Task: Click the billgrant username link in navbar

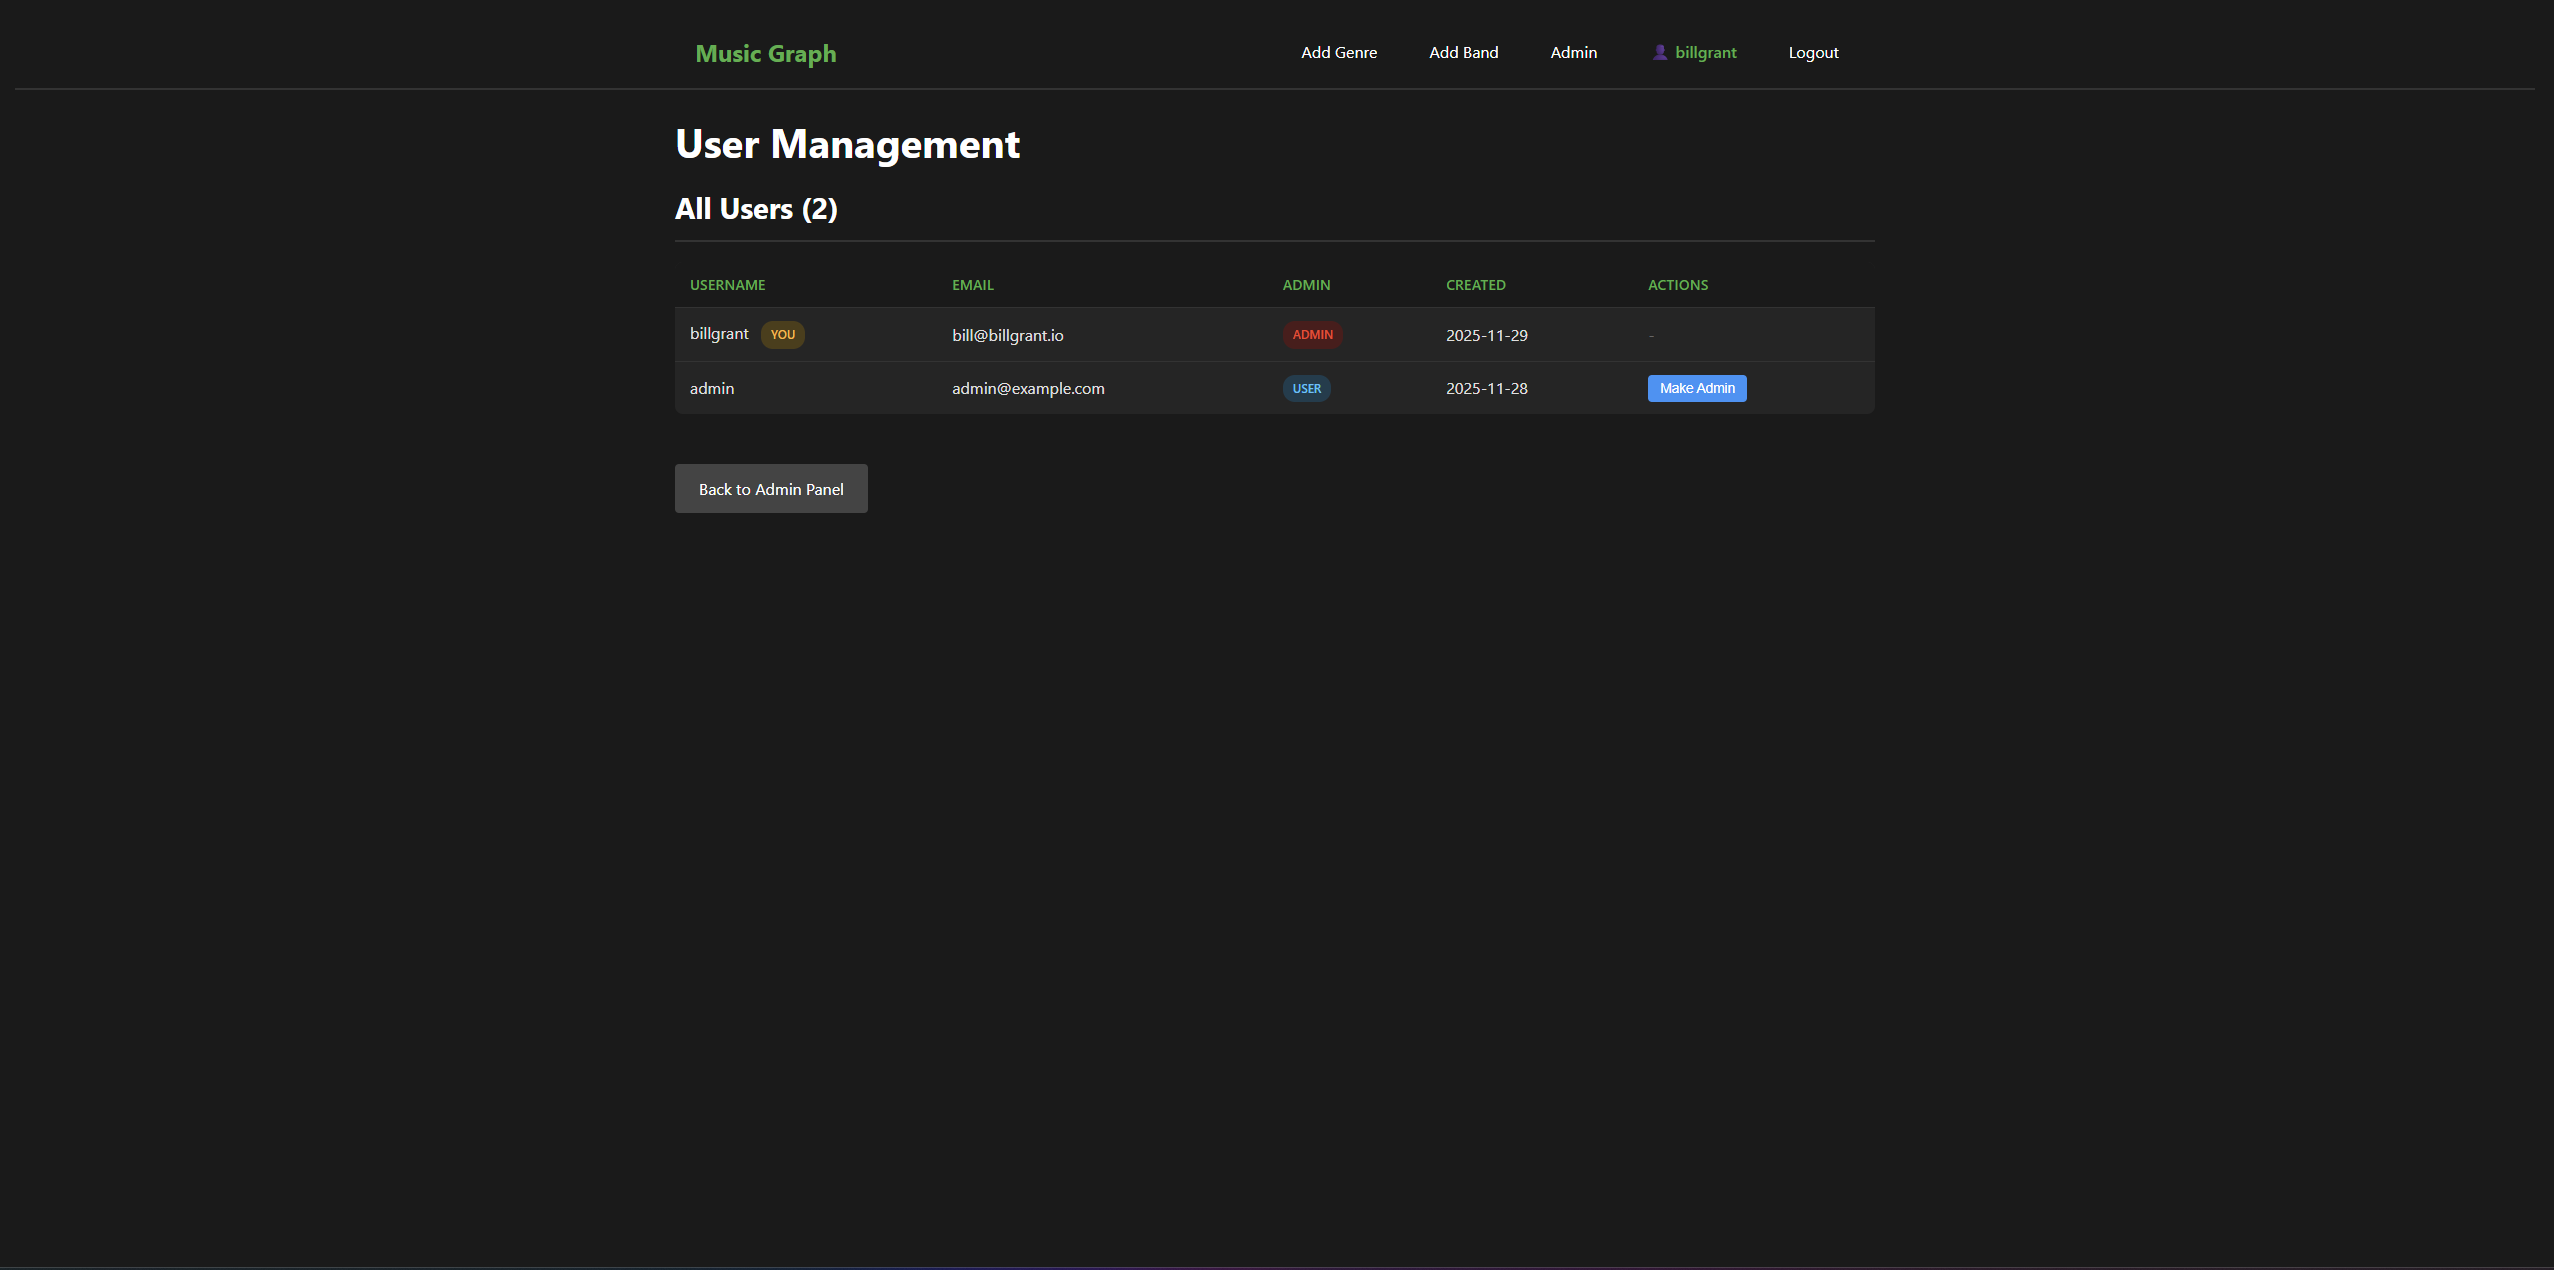Action: point(1705,52)
